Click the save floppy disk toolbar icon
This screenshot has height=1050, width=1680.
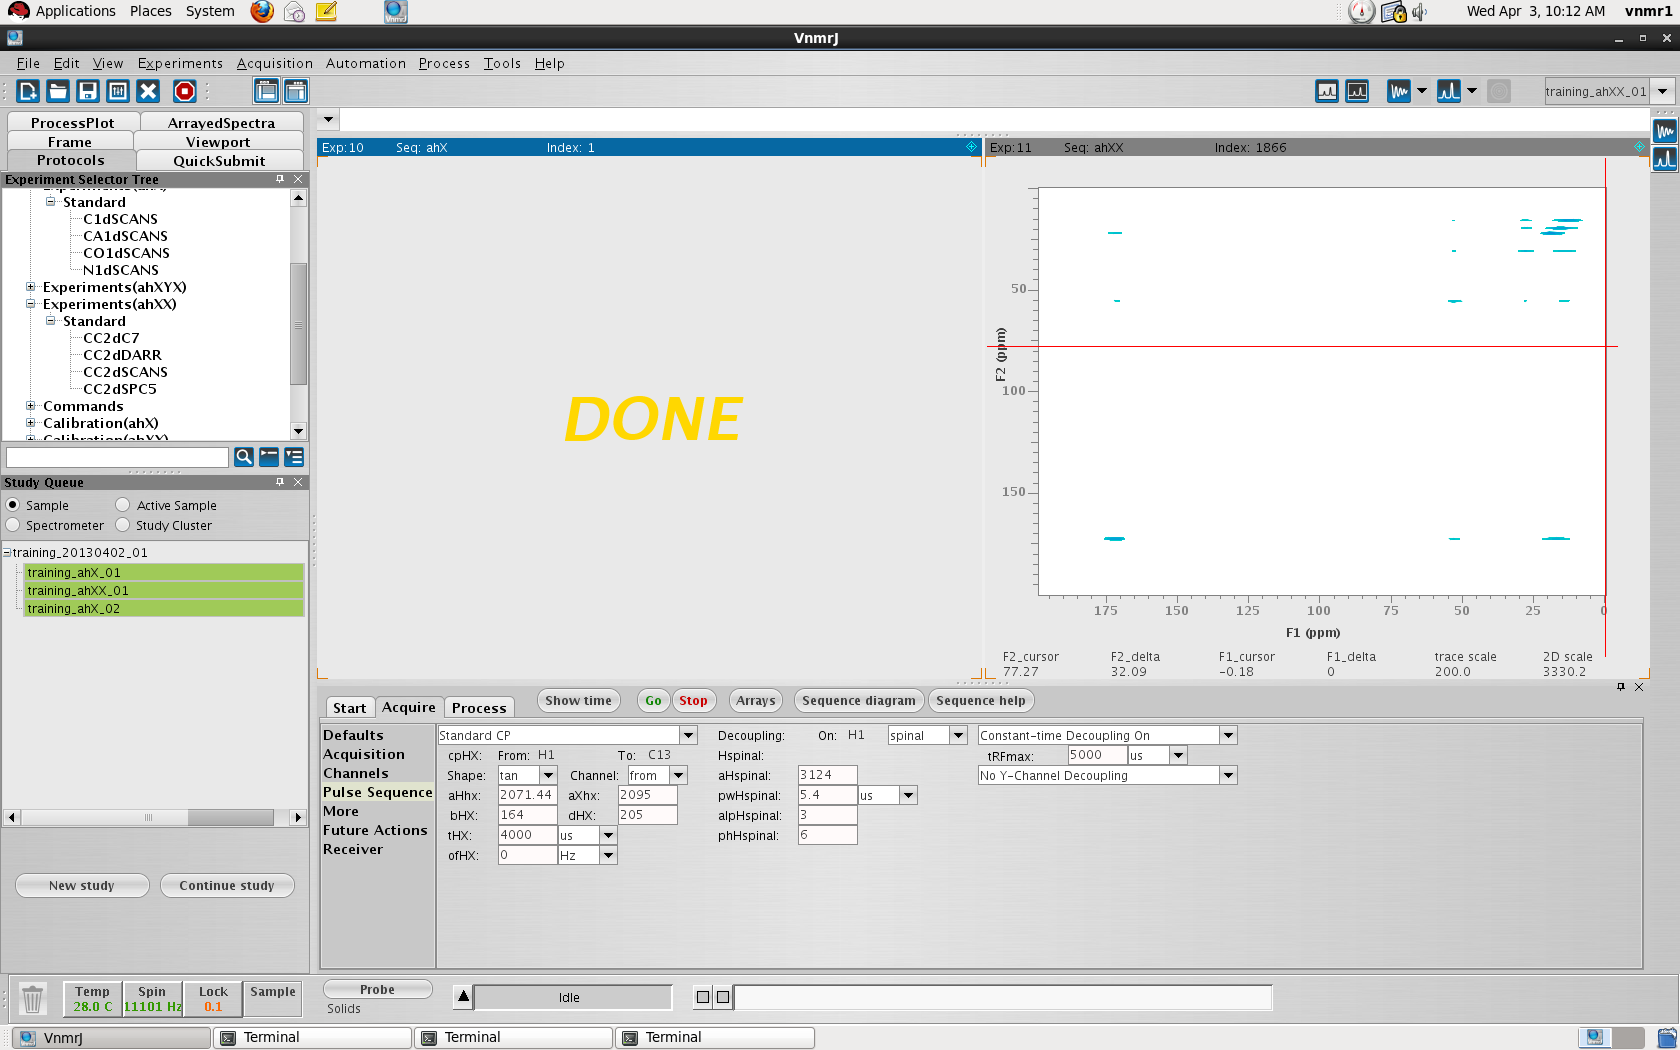coord(88,92)
